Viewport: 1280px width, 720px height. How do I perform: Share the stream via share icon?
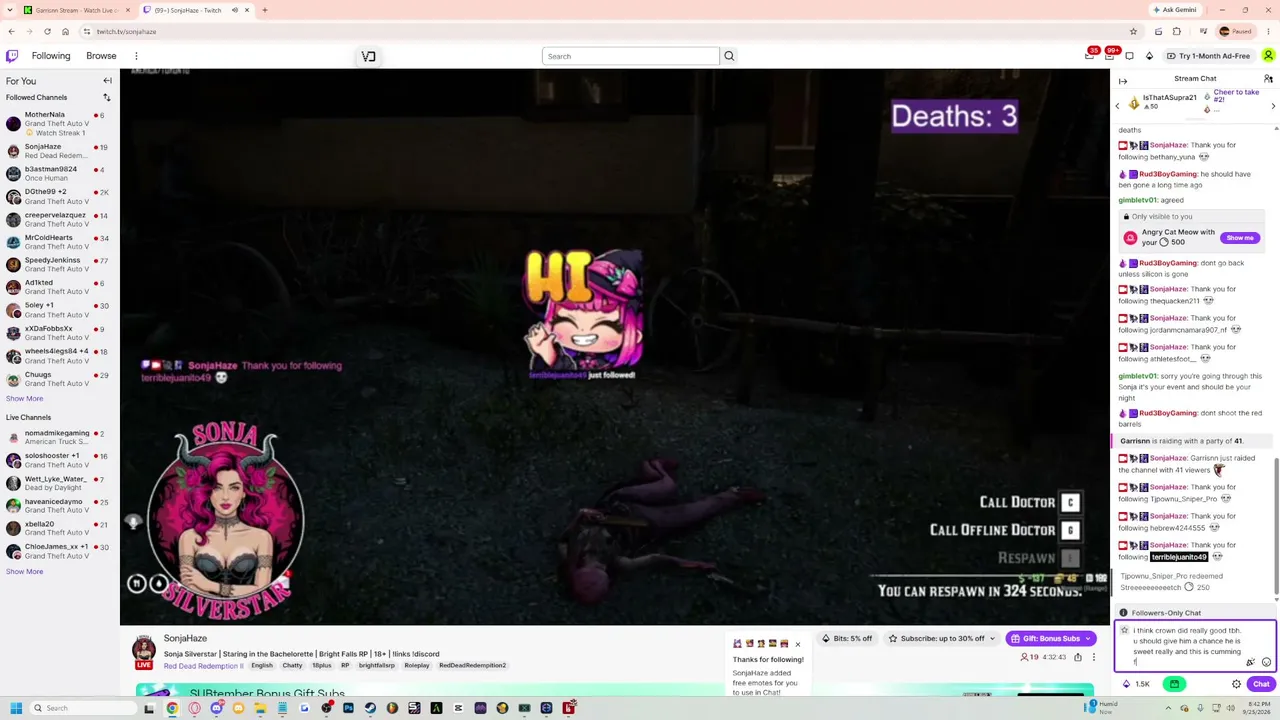coord(1078,657)
